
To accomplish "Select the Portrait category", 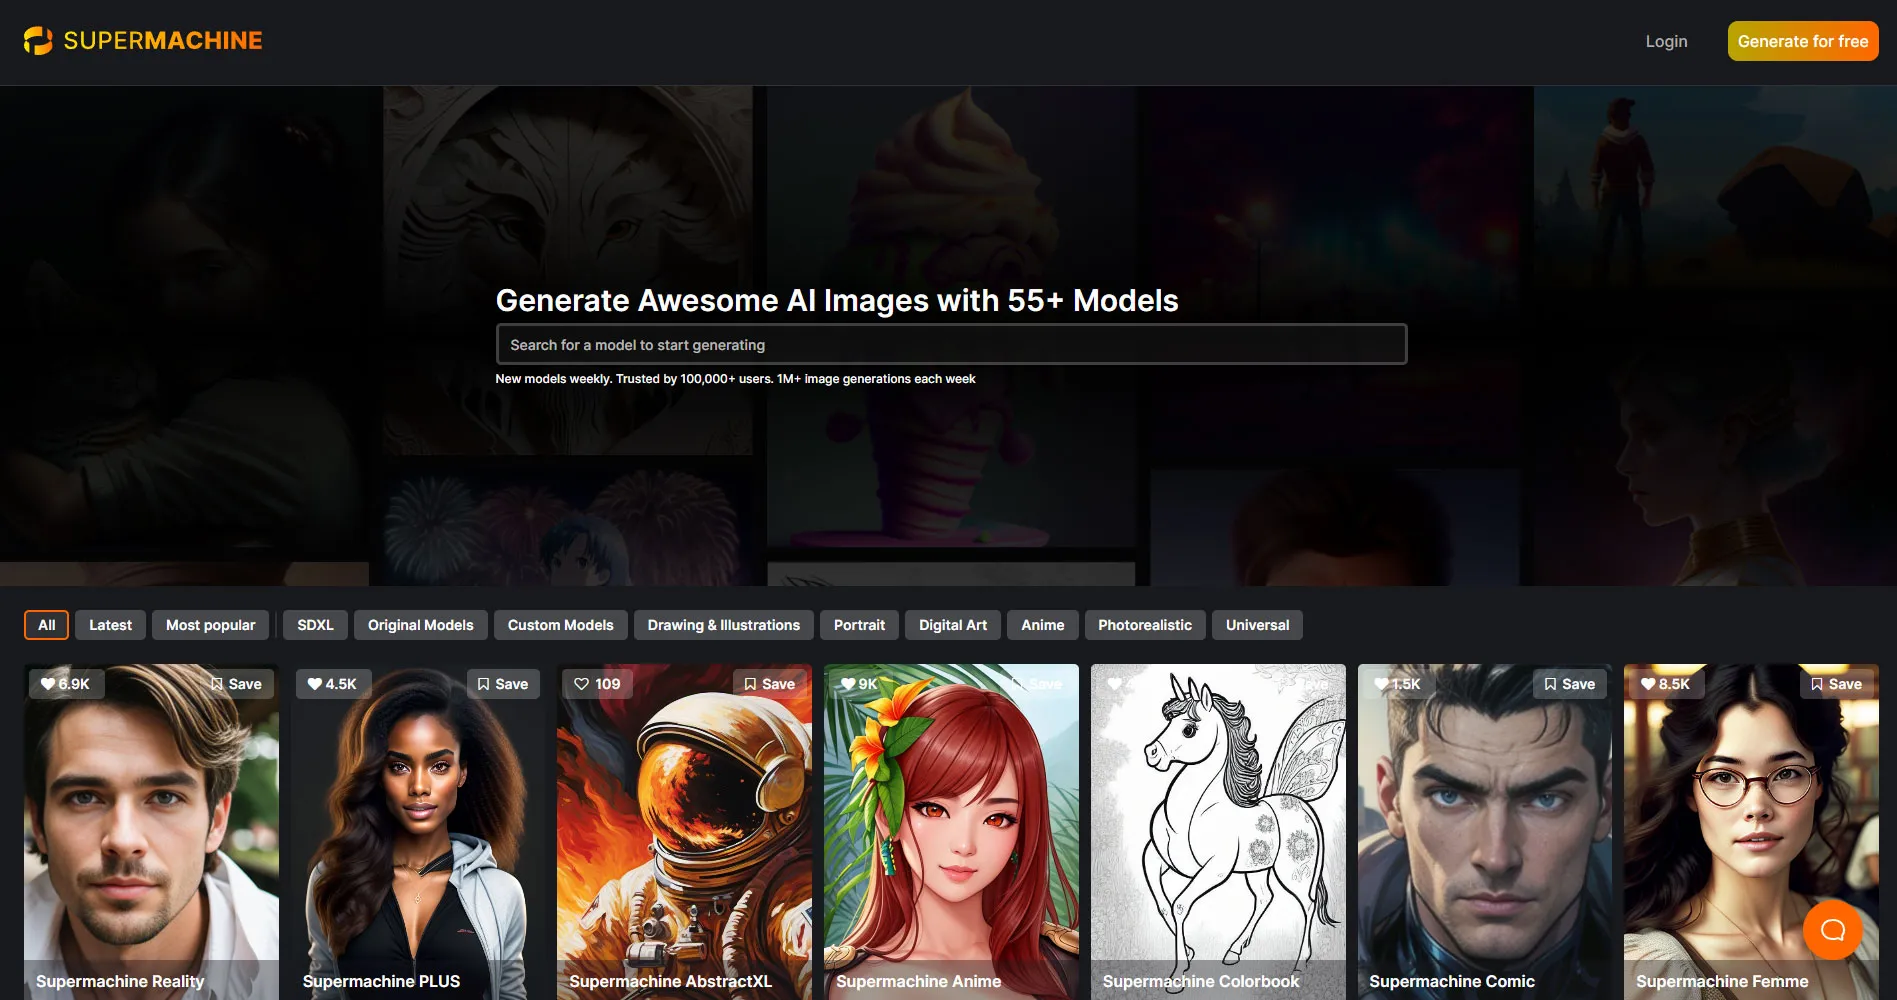I will pyautogui.click(x=859, y=625).
